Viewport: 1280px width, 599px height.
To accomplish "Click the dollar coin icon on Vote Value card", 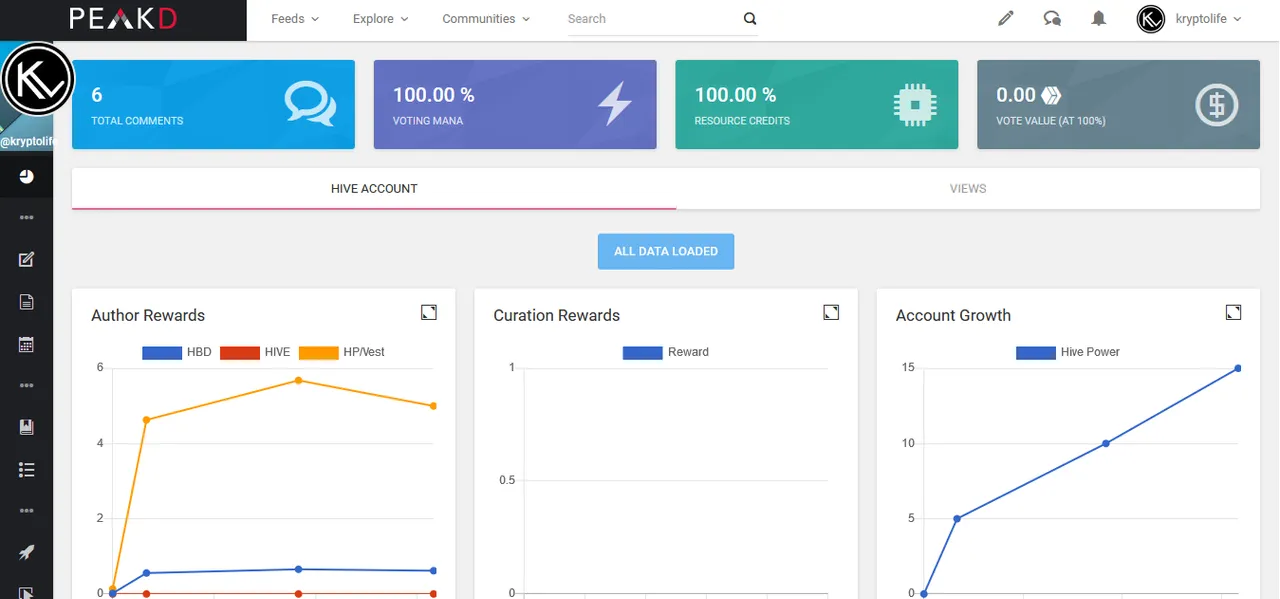I will coord(1217,104).
